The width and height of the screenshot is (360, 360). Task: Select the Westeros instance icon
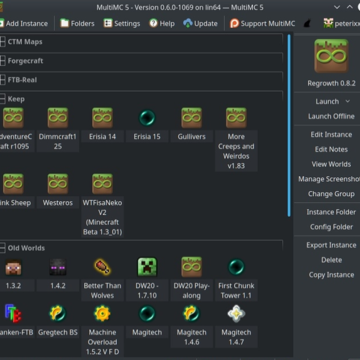(58, 184)
